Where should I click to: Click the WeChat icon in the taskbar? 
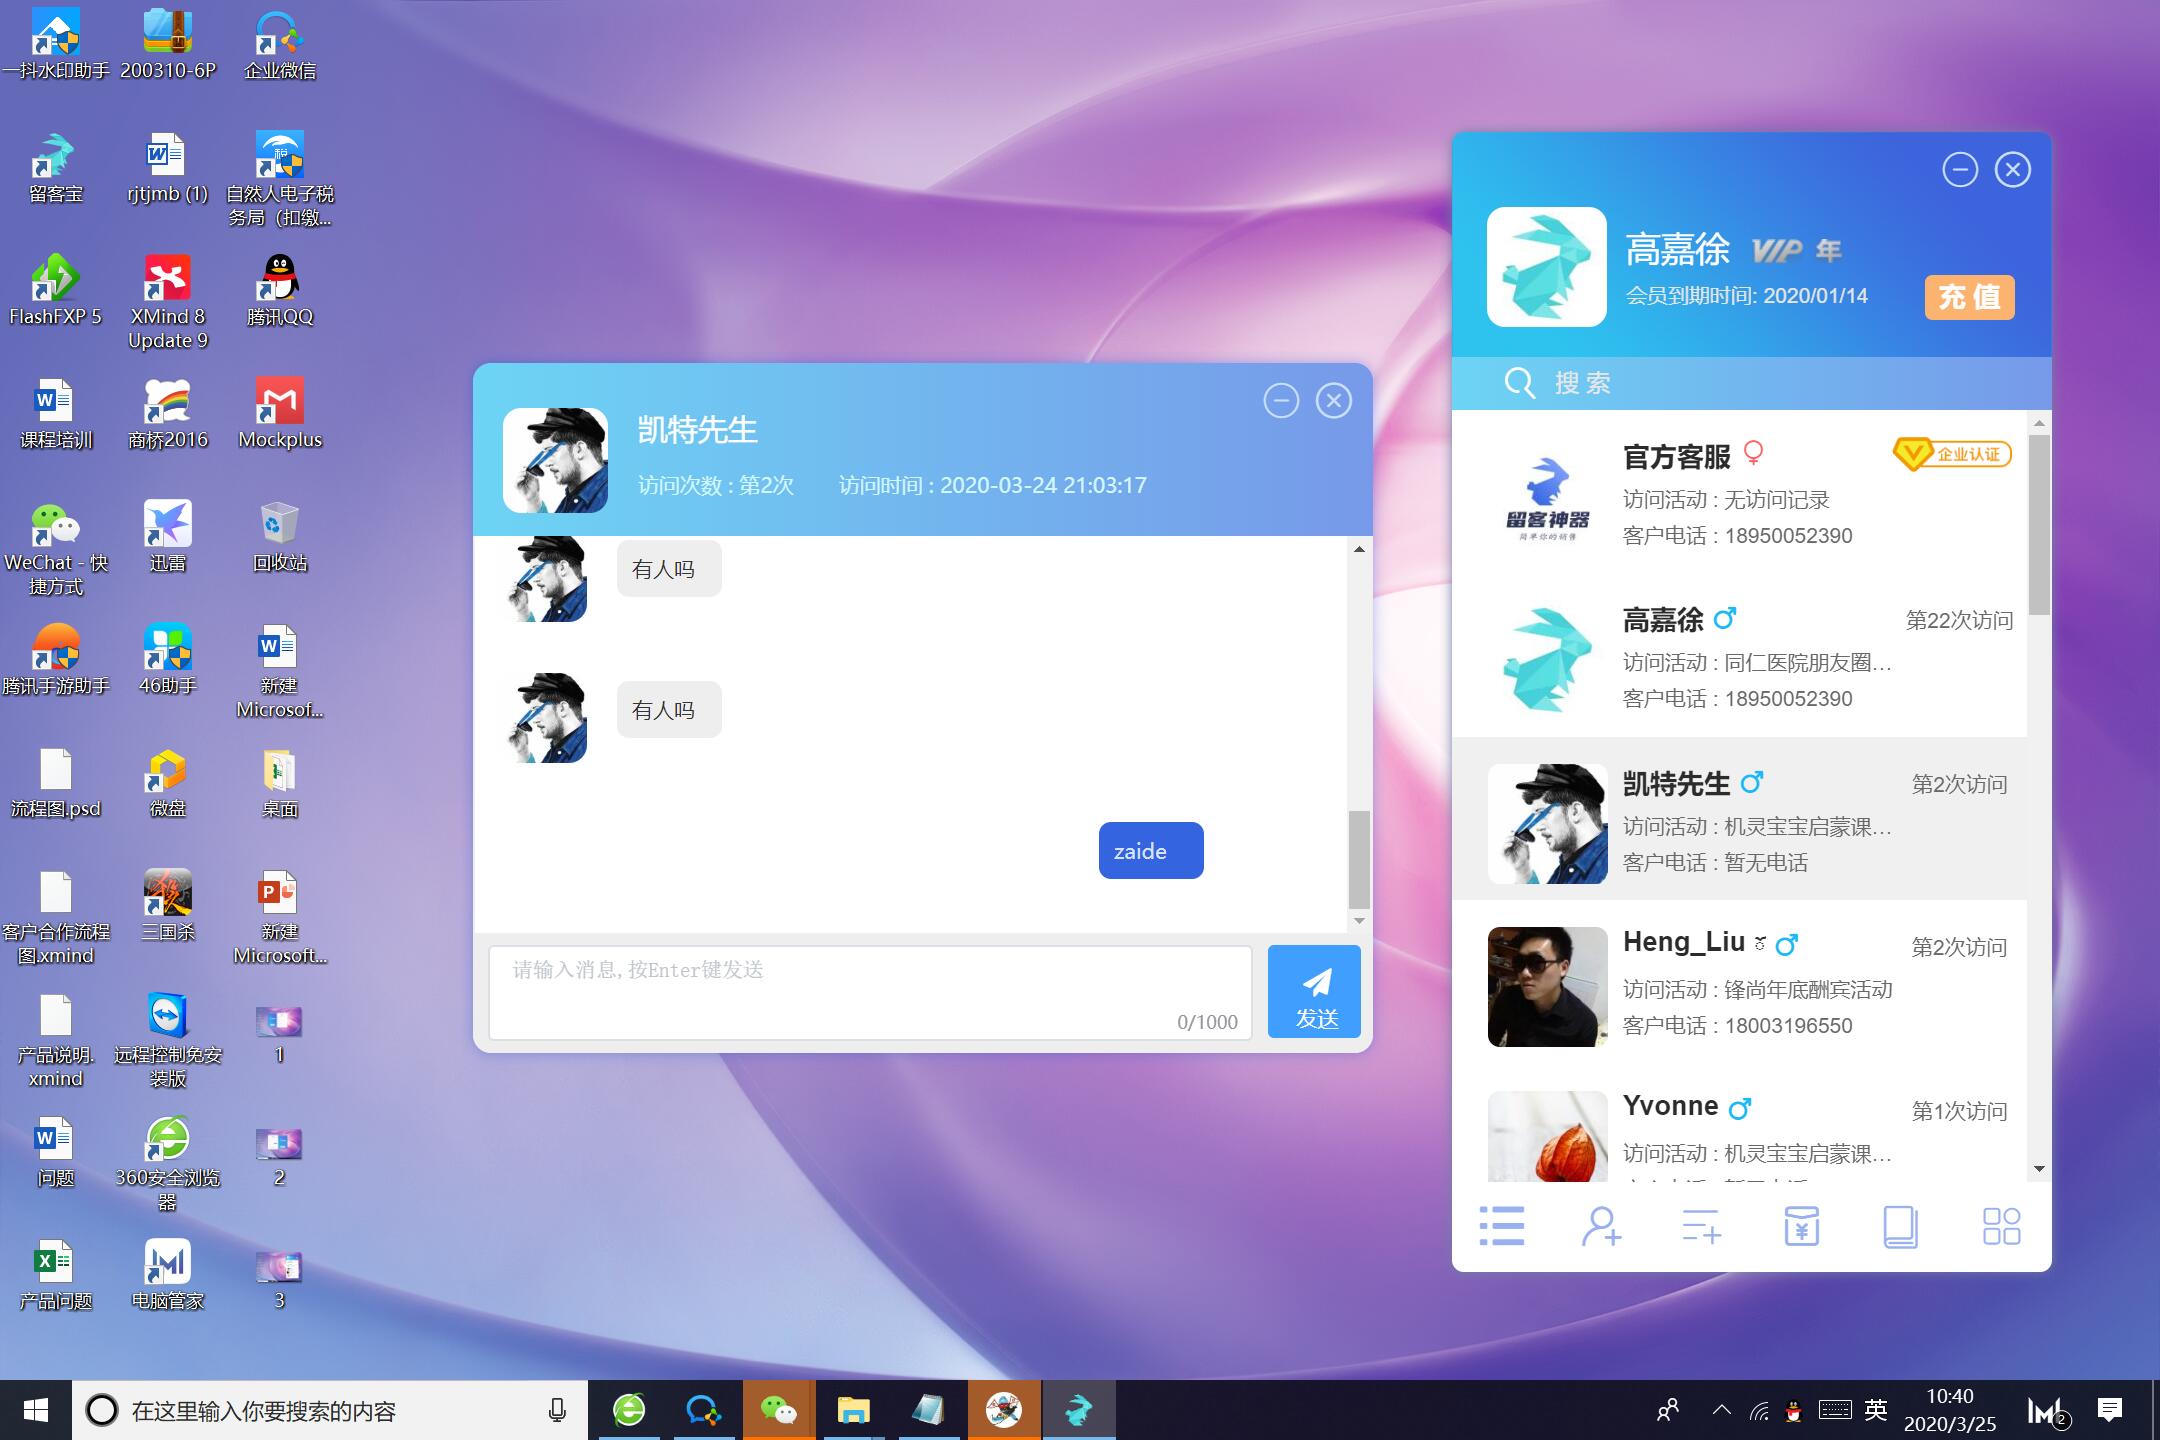(x=778, y=1410)
